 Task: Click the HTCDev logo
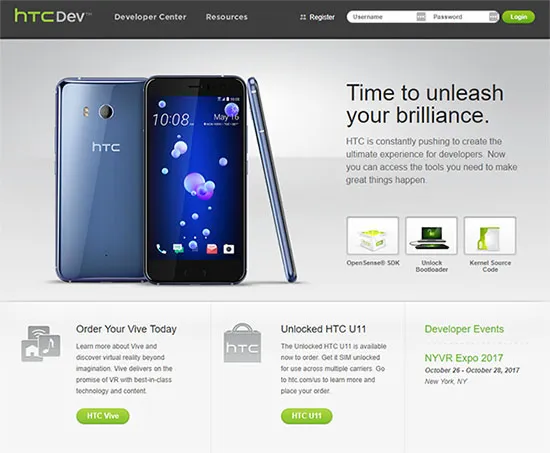coord(53,16)
